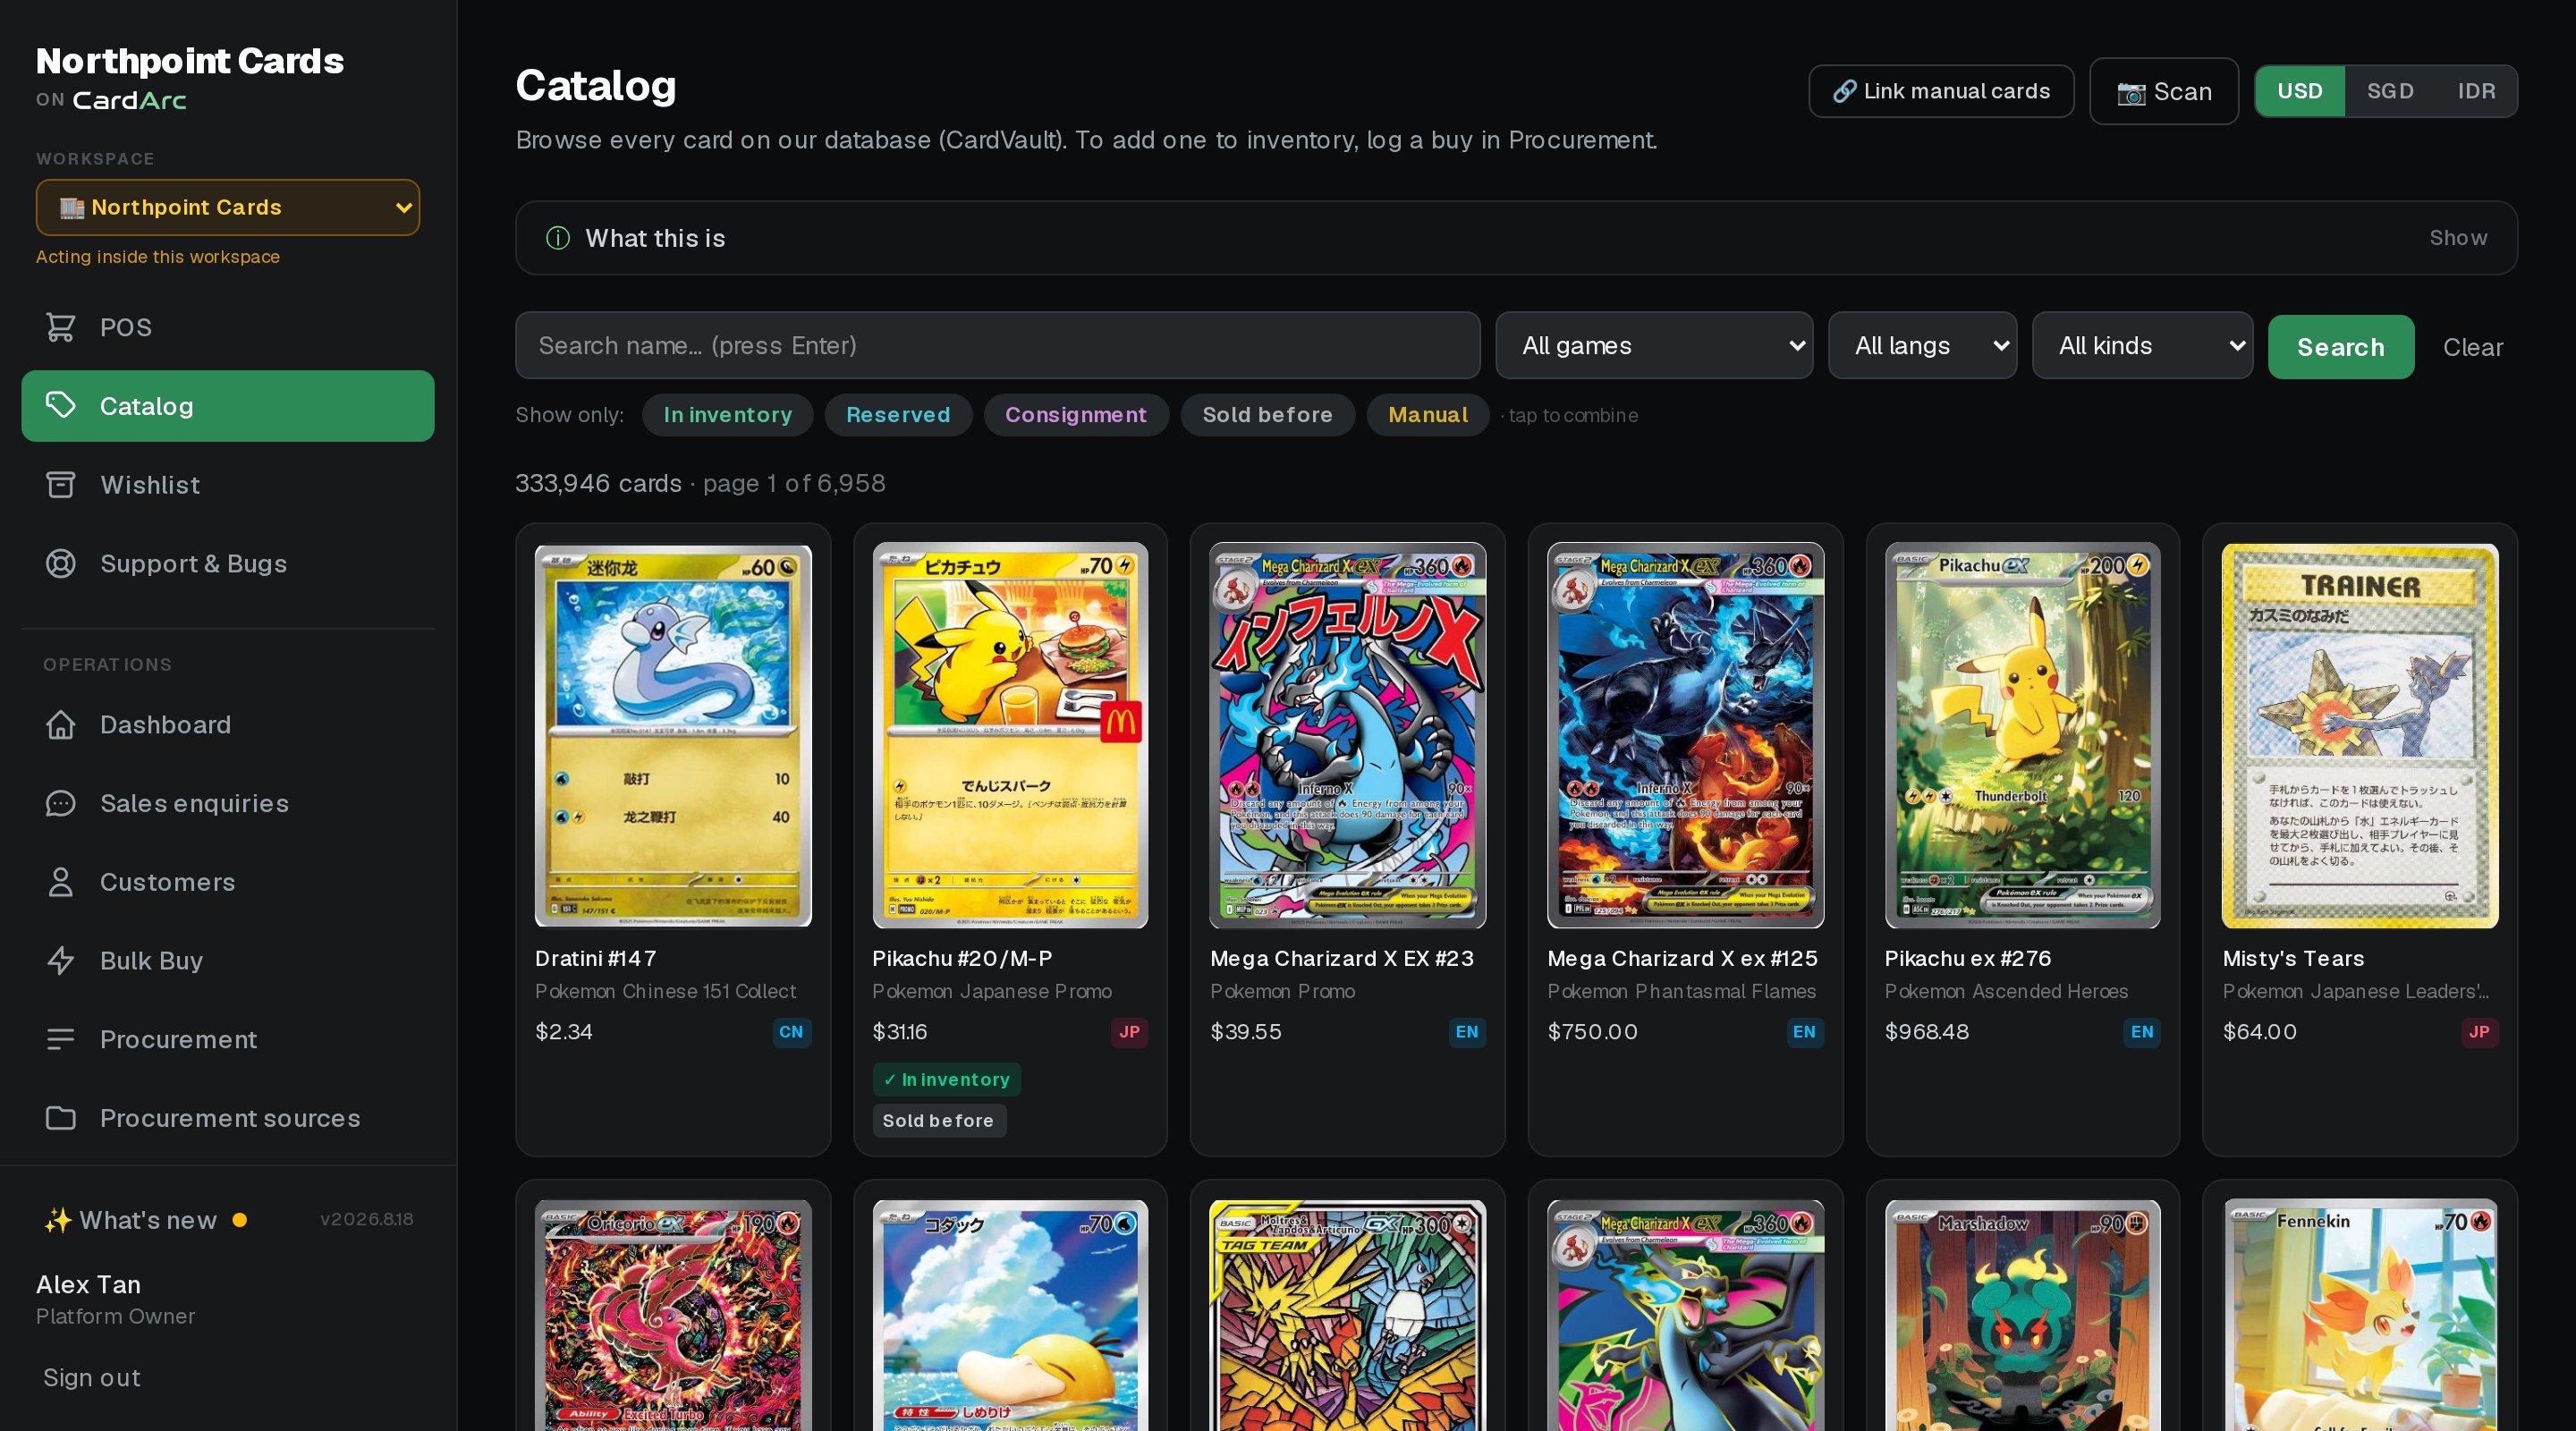Image resolution: width=2576 pixels, height=1431 pixels.
Task: Click the Link manual cards button
Action: point(1941,91)
